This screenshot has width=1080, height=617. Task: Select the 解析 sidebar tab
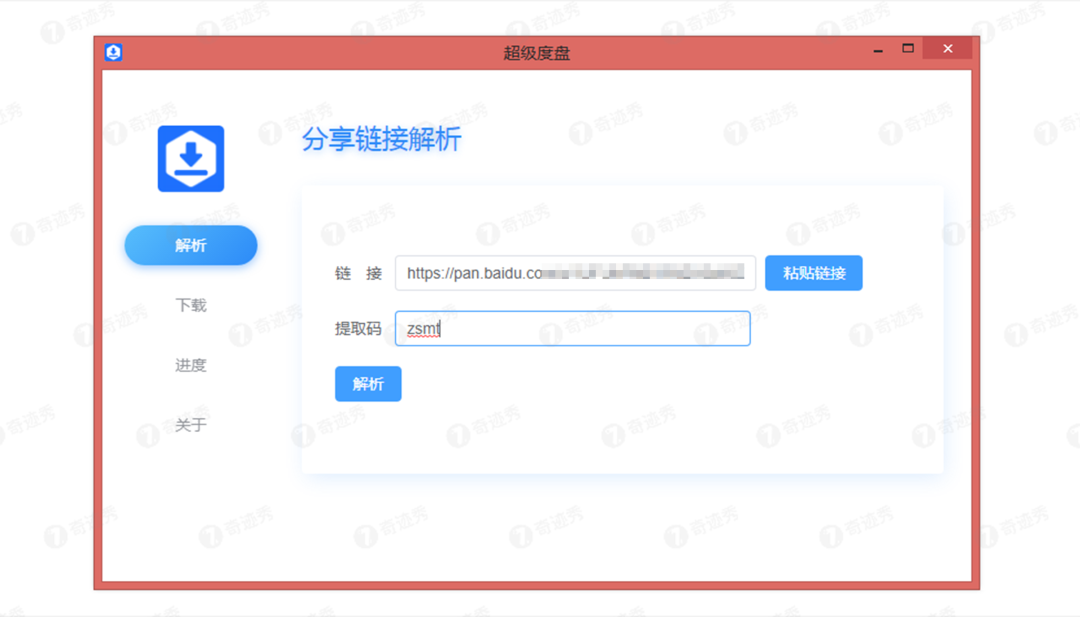pos(191,245)
